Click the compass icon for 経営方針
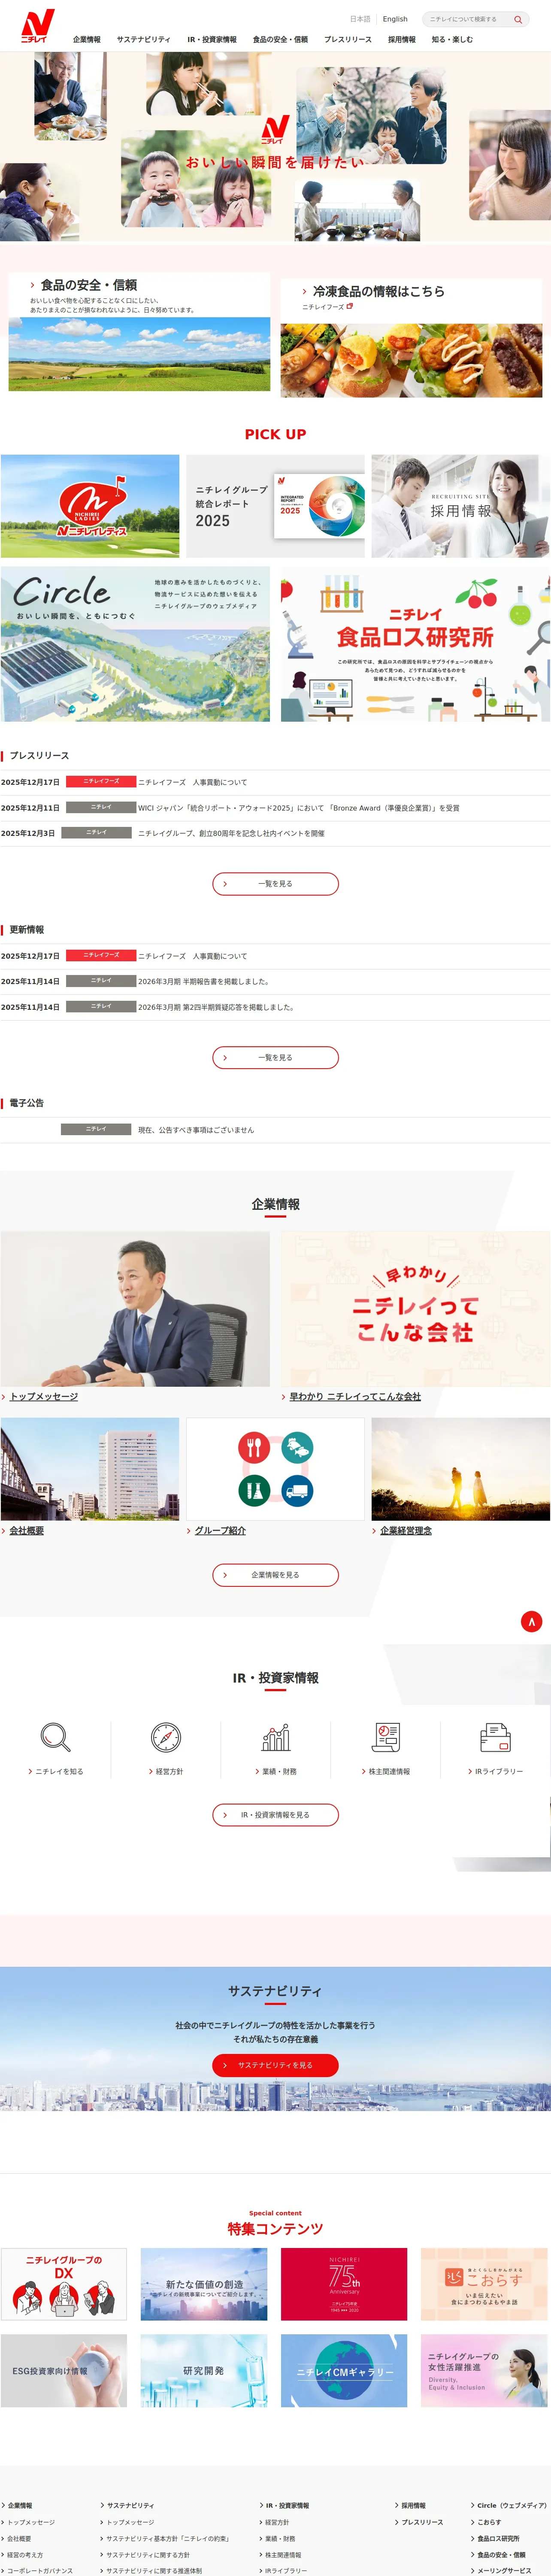The width and height of the screenshot is (551, 2576). click(x=166, y=1737)
